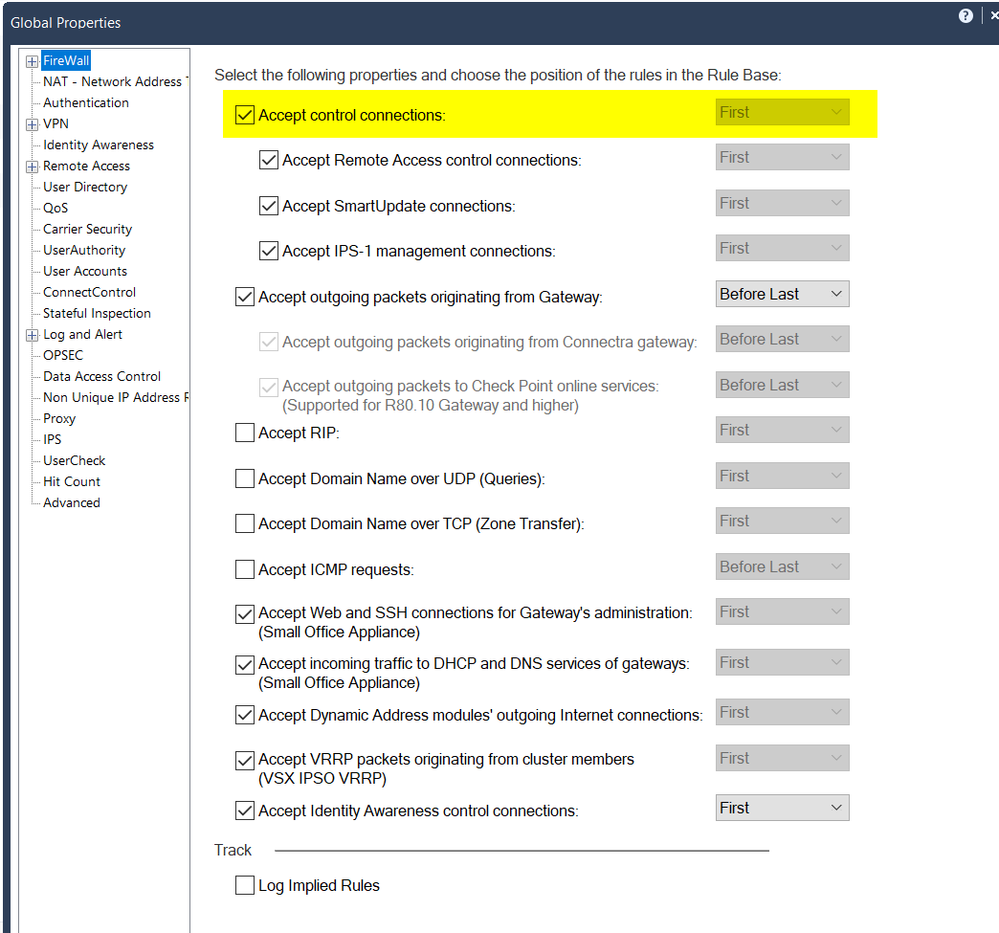Open position dropdown for Domain Name over TCP
Image resolution: width=999 pixels, height=933 pixels.
pos(782,521)
